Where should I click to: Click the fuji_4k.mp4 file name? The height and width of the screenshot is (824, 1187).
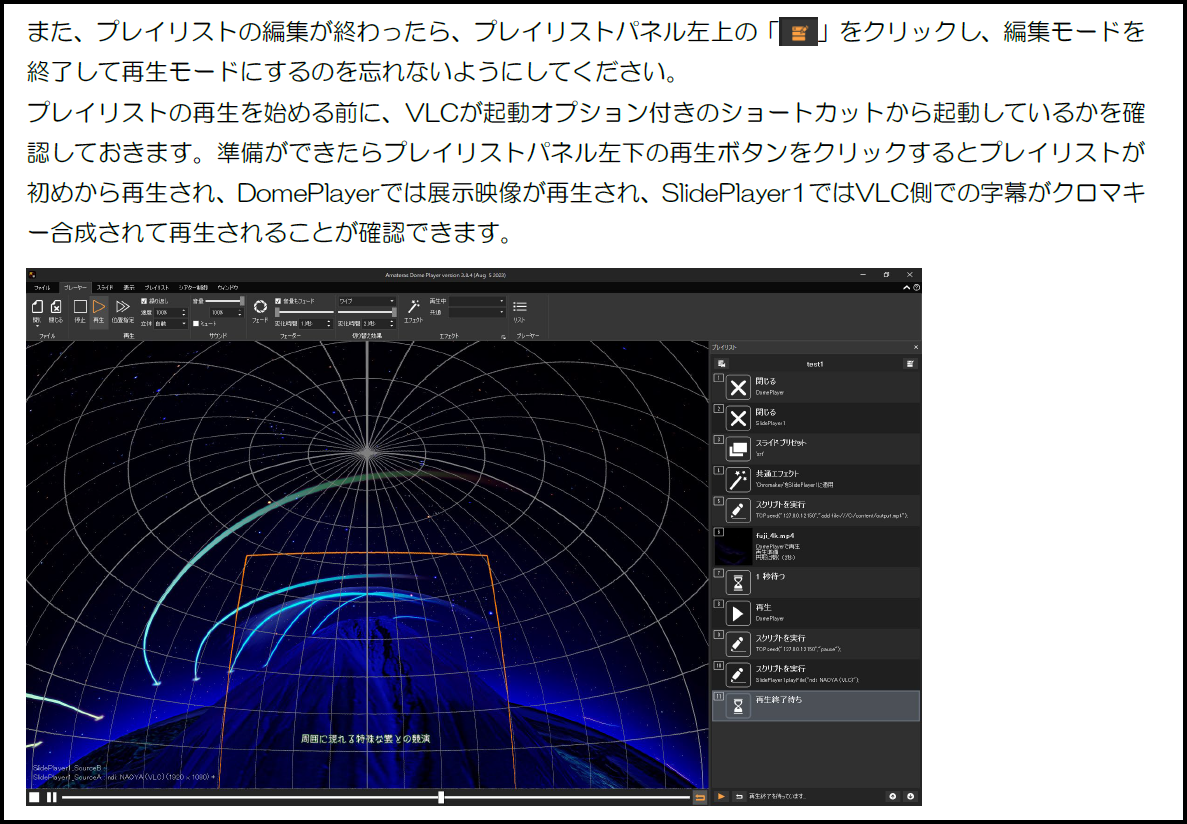click(x=775, y=535)
